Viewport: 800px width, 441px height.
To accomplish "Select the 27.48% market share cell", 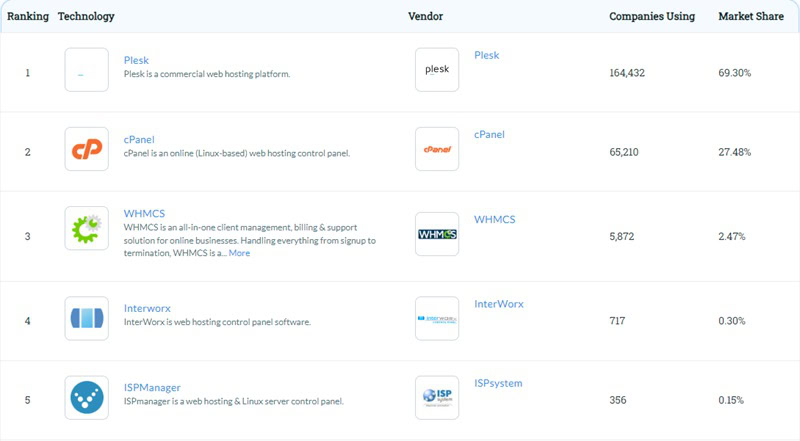I will click(x=735, y=152).
